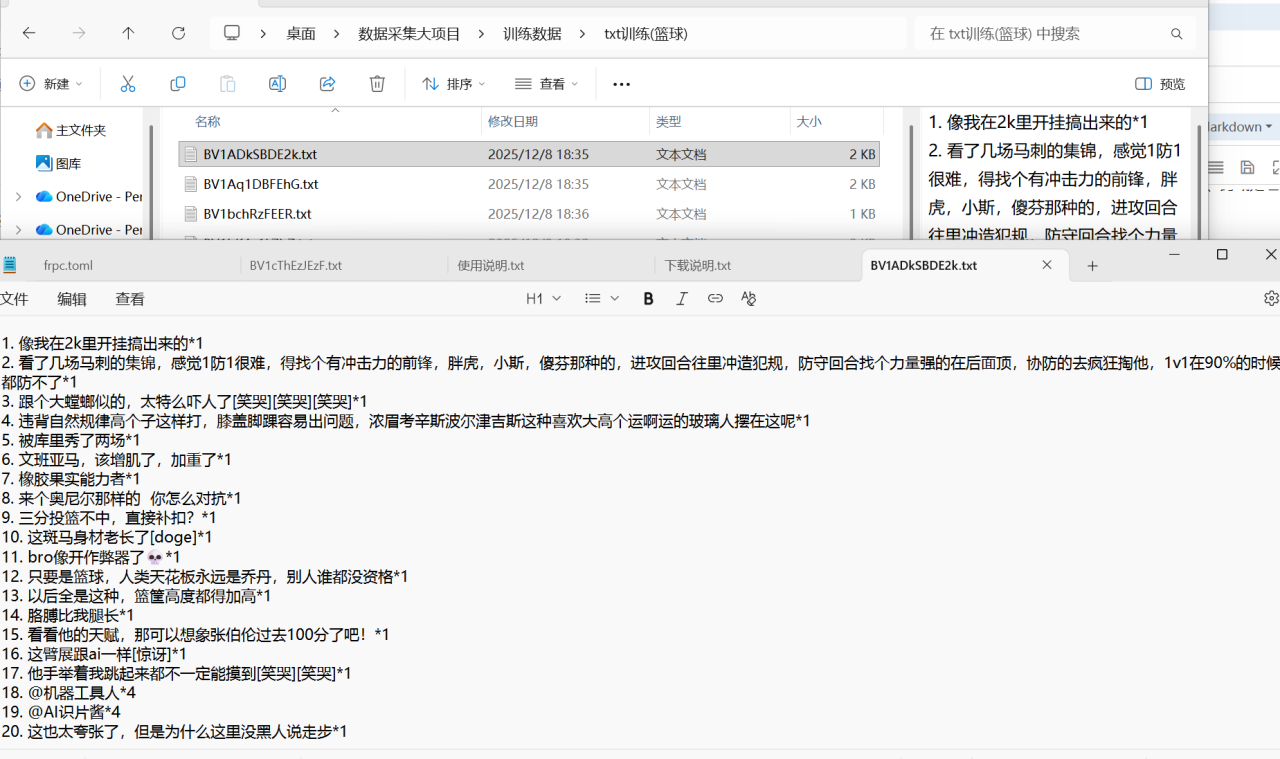1280x759 pixels.
Task: Save the document with the save icon
Action: point(1246,167)
